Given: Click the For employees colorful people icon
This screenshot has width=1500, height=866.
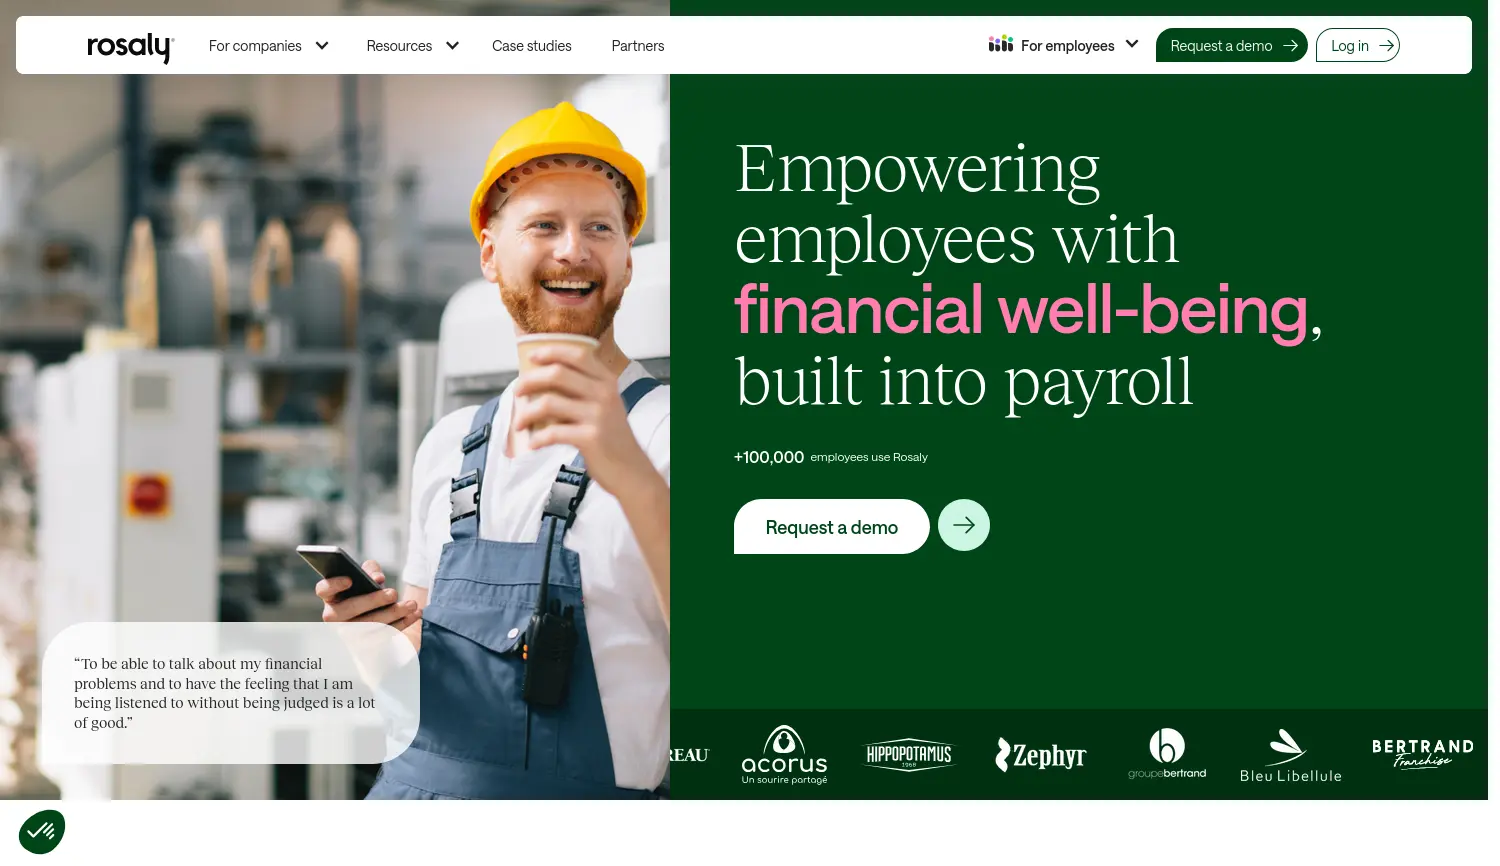Looking at the screenshot, I should (1001, 44).
